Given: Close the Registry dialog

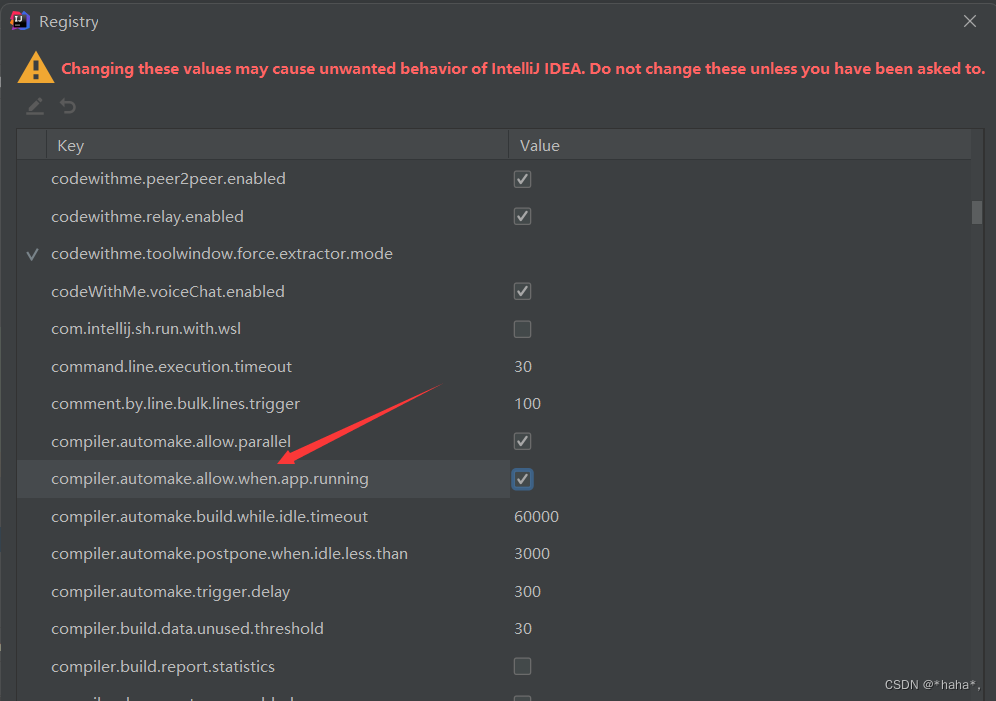Looking at the screenshot, I should [969, 21].
